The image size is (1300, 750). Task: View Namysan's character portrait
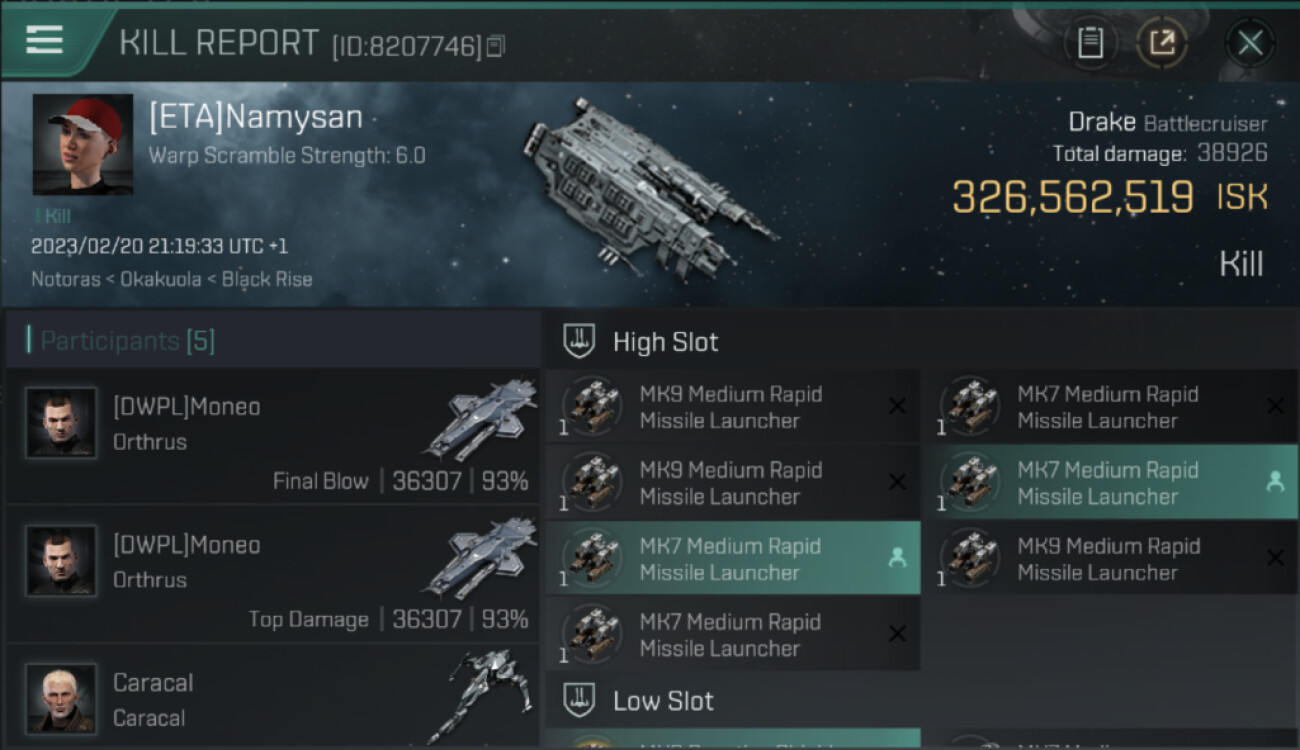pos(82,144)
